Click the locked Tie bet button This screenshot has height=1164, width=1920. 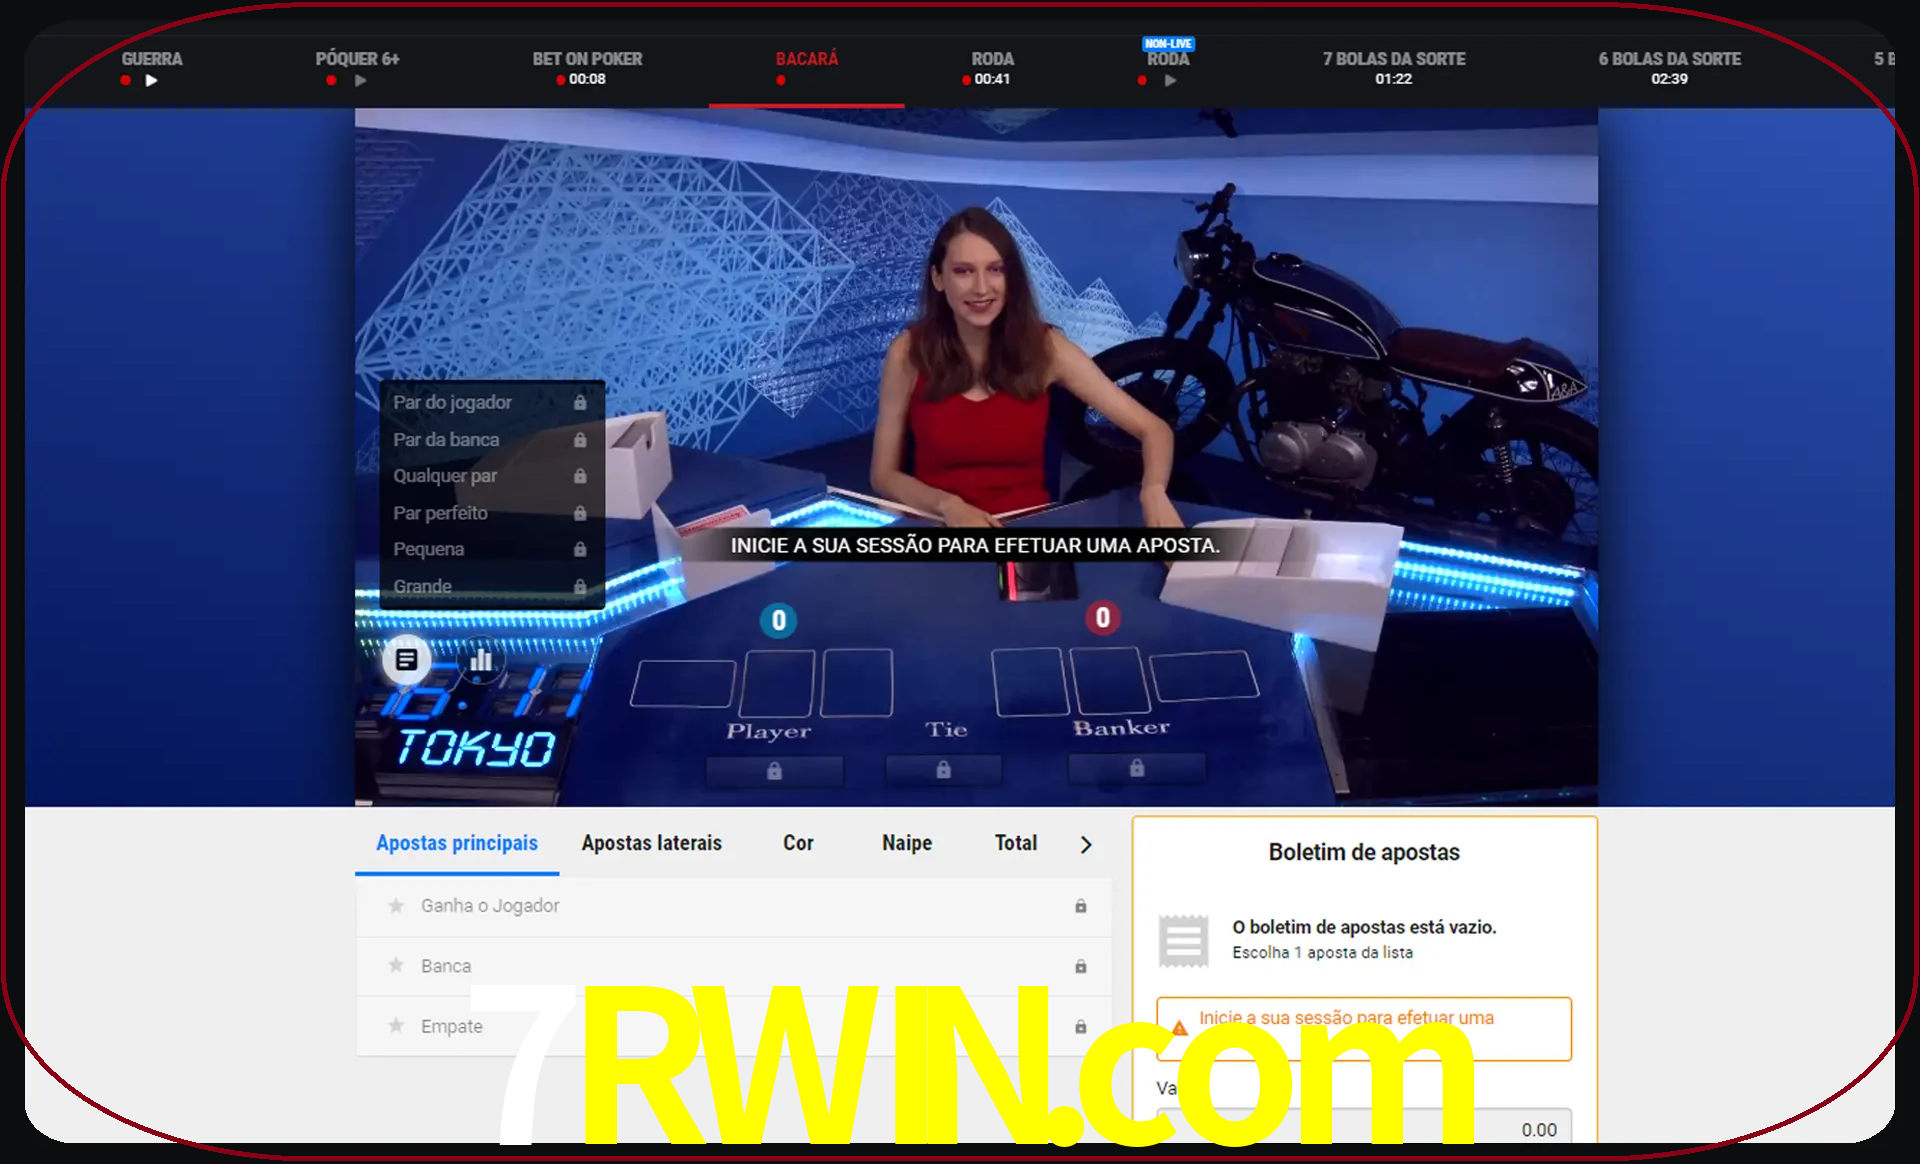click(943, 770)
